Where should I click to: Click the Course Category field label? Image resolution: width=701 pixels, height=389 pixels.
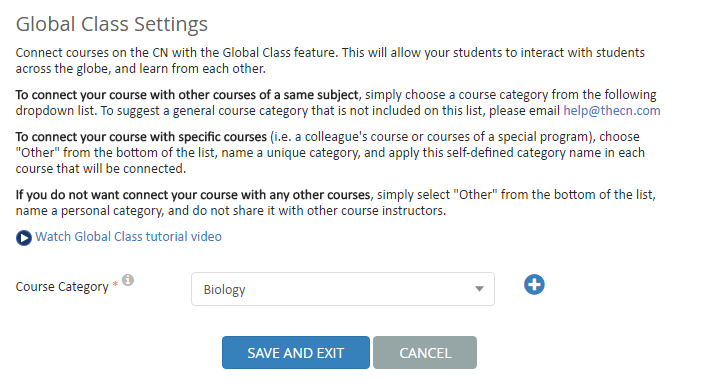(x=62, y=287)
